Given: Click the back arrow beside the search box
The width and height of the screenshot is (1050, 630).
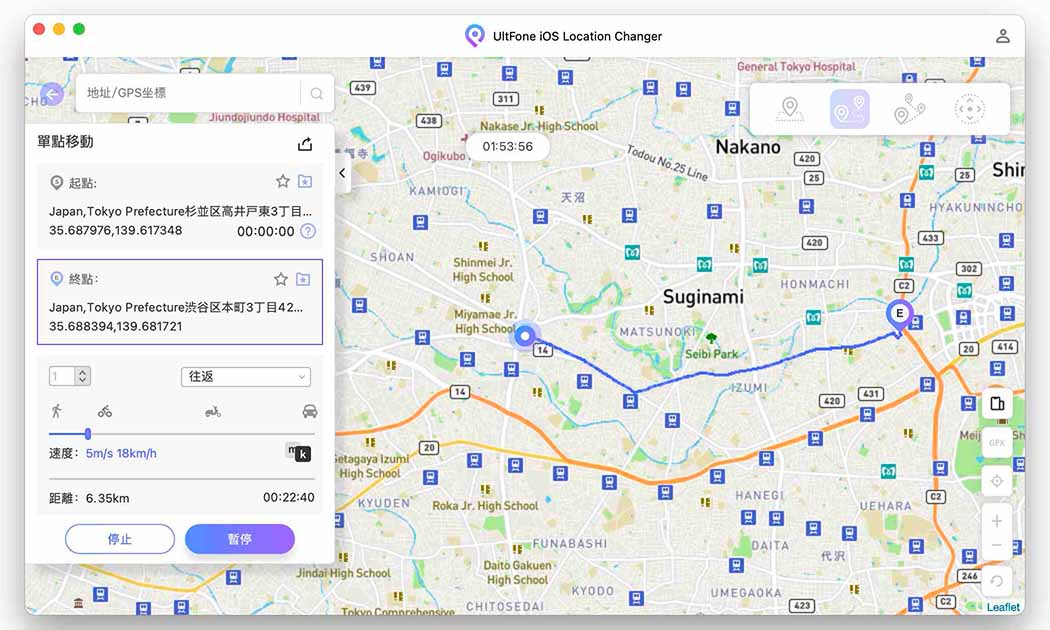Looking at the screenshot, I should click(52, 94).
